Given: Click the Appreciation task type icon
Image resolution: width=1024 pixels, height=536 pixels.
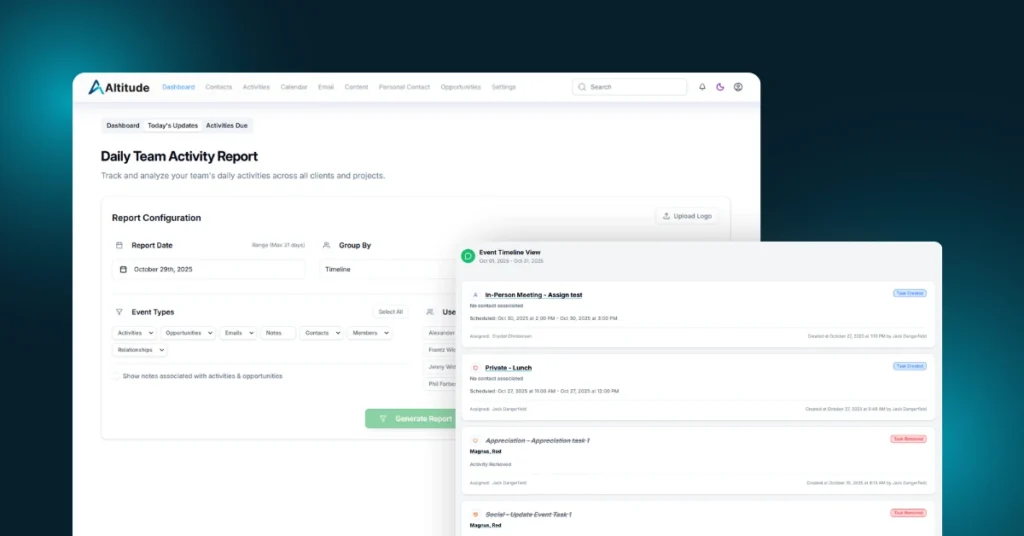Looking at the screenshot, I should (475, 441).
